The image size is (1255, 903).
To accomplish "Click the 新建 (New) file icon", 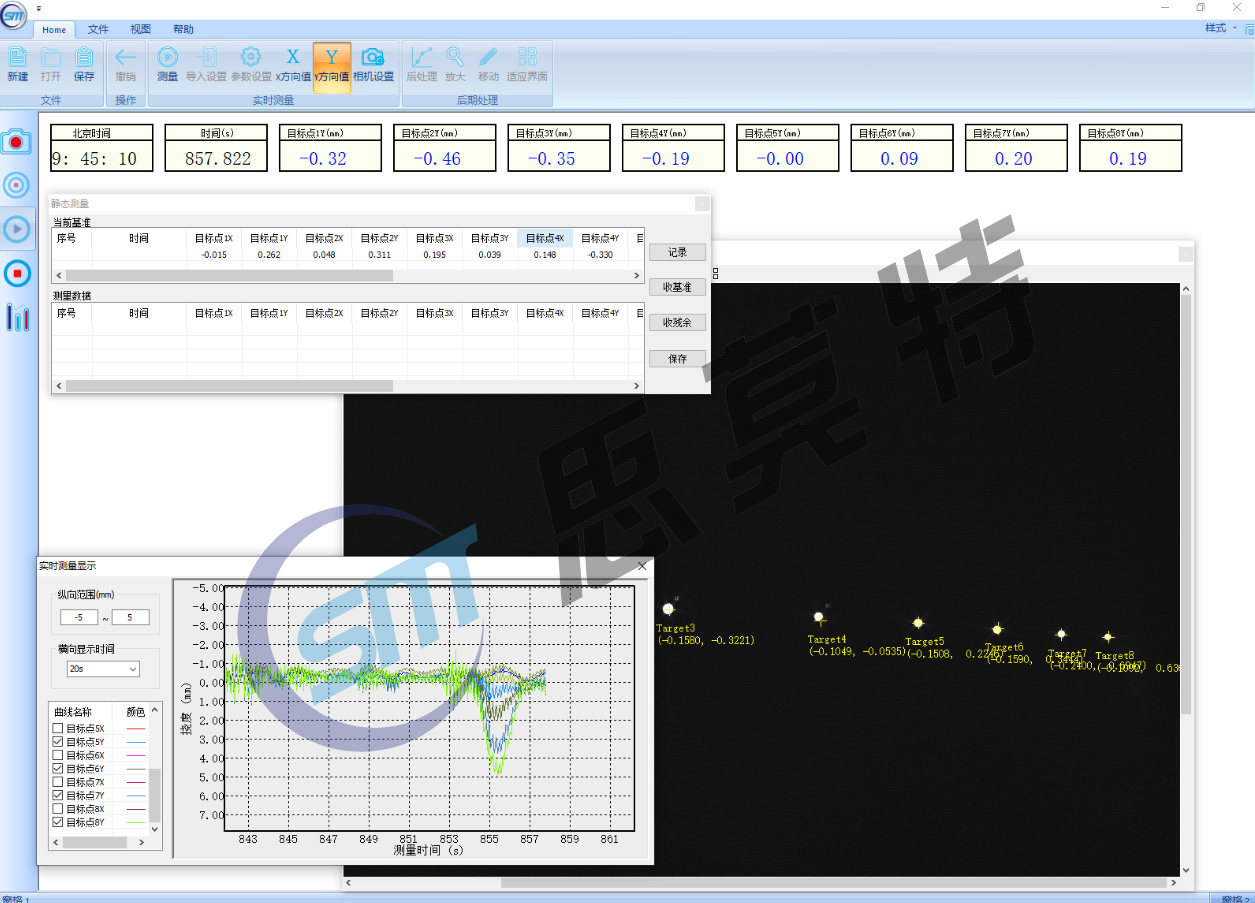I will [18, 64].
